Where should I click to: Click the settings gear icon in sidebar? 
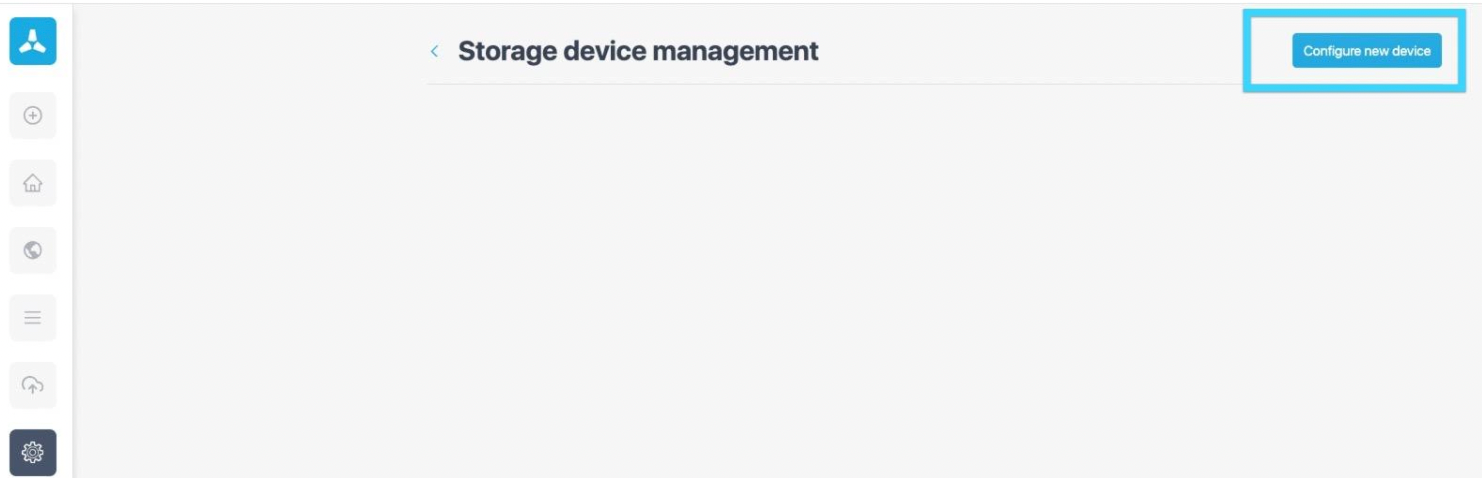point(33,453)
